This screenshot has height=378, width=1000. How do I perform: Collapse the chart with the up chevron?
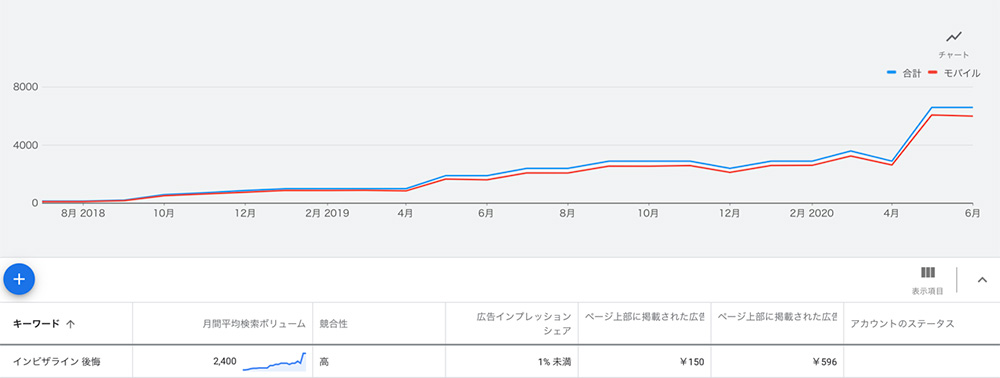point(982,279)
